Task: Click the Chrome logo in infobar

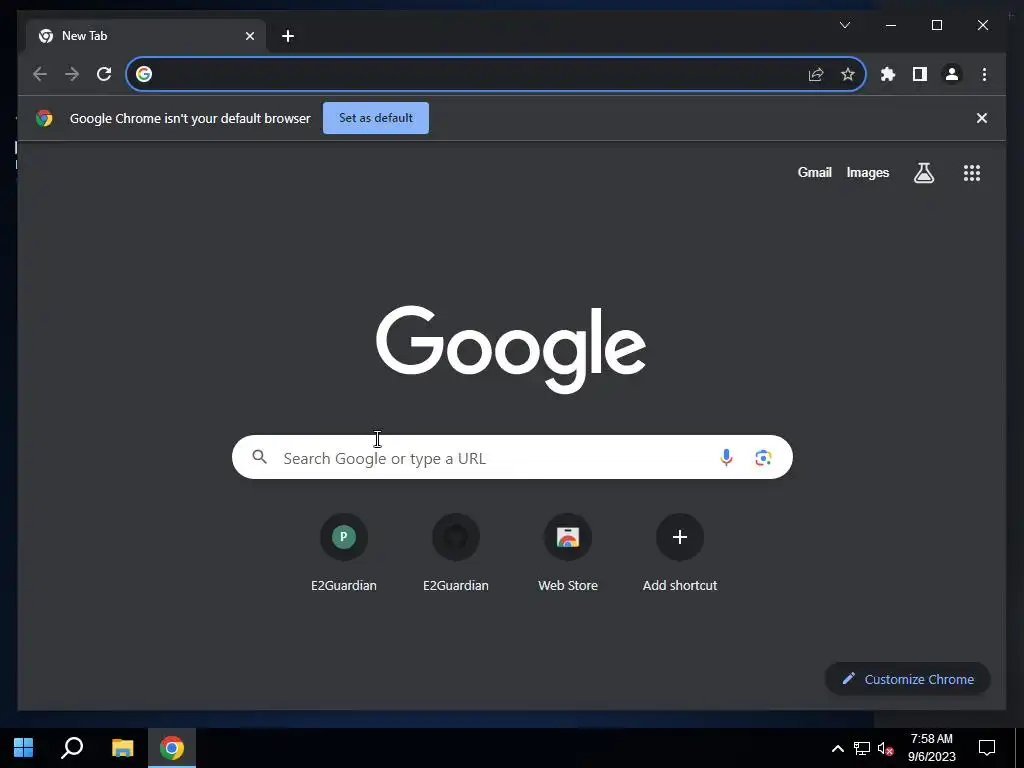Action: coord(44,118)
